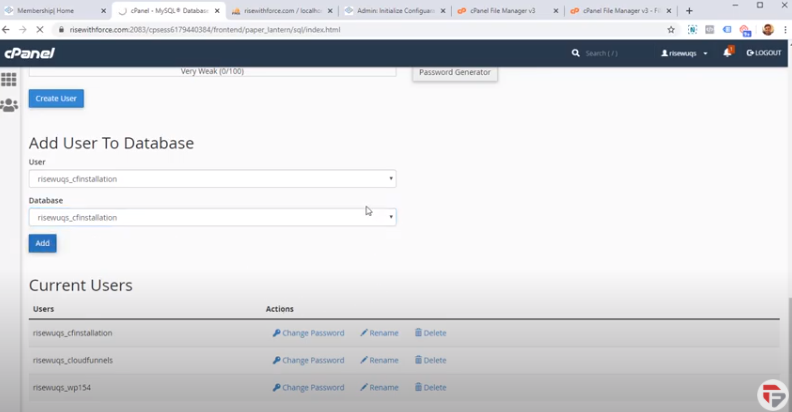Open the Password Generator

point(454,72)
